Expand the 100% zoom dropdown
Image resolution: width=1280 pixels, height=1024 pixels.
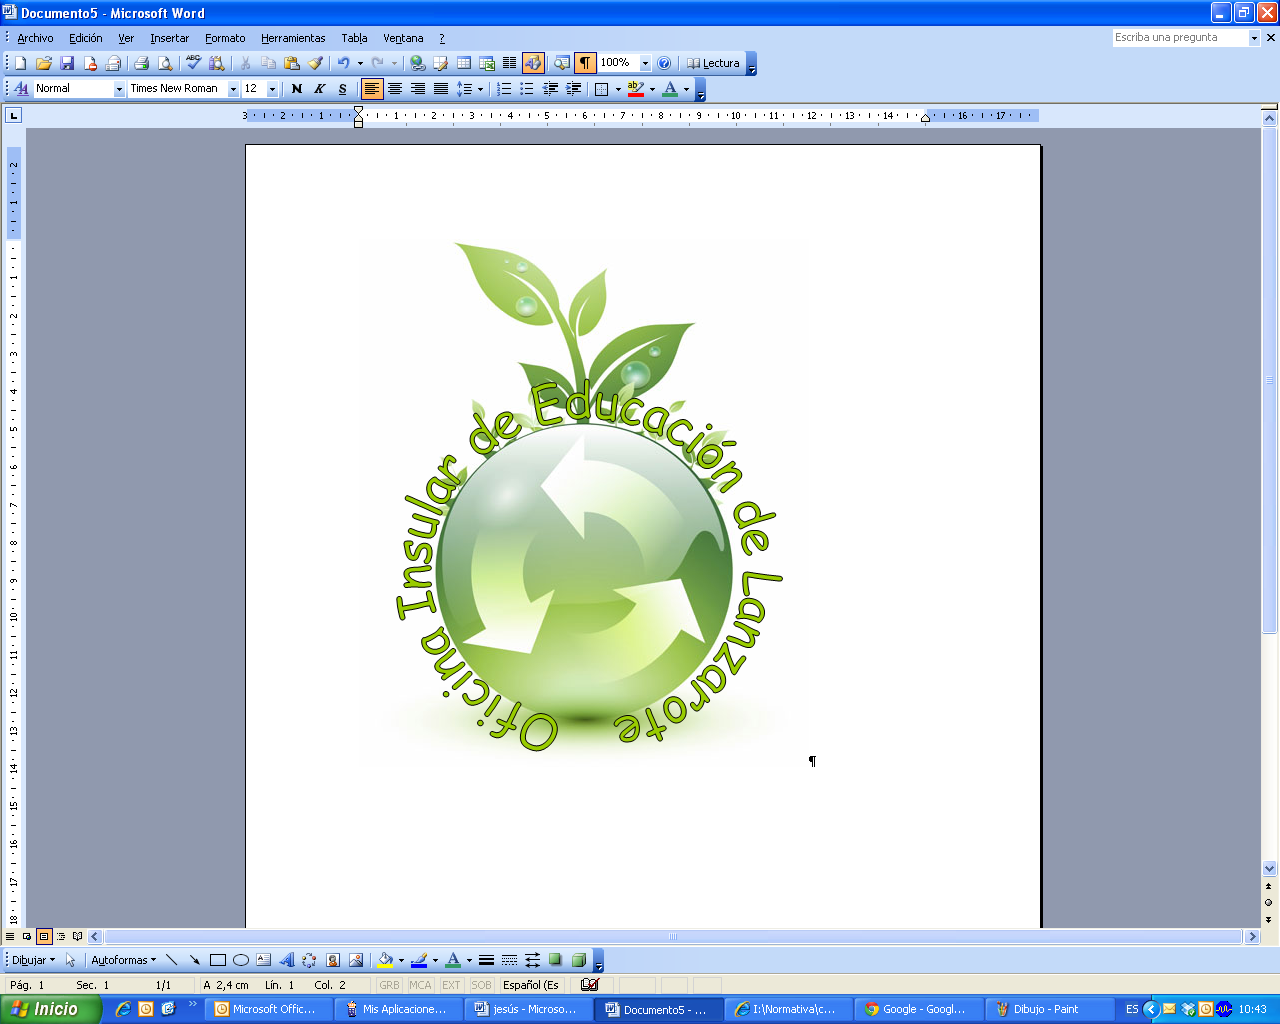tap(645, 63)
